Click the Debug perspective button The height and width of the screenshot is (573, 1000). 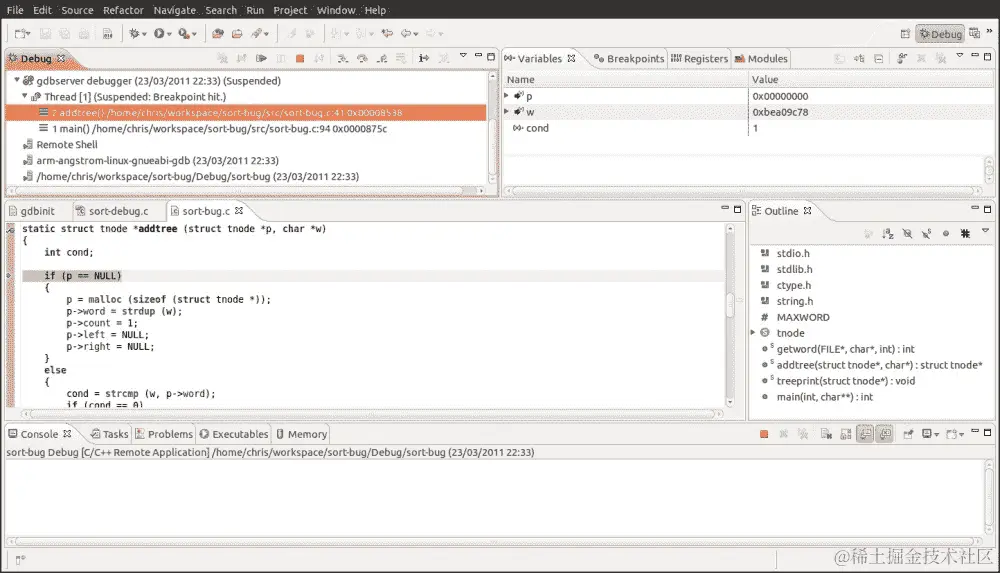[940, 34]
